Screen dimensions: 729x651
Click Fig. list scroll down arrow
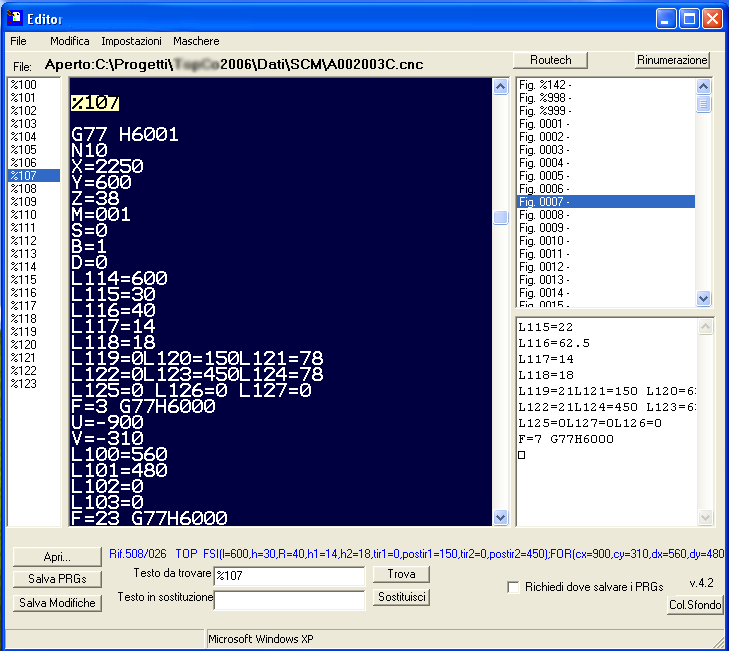point(703,298)
